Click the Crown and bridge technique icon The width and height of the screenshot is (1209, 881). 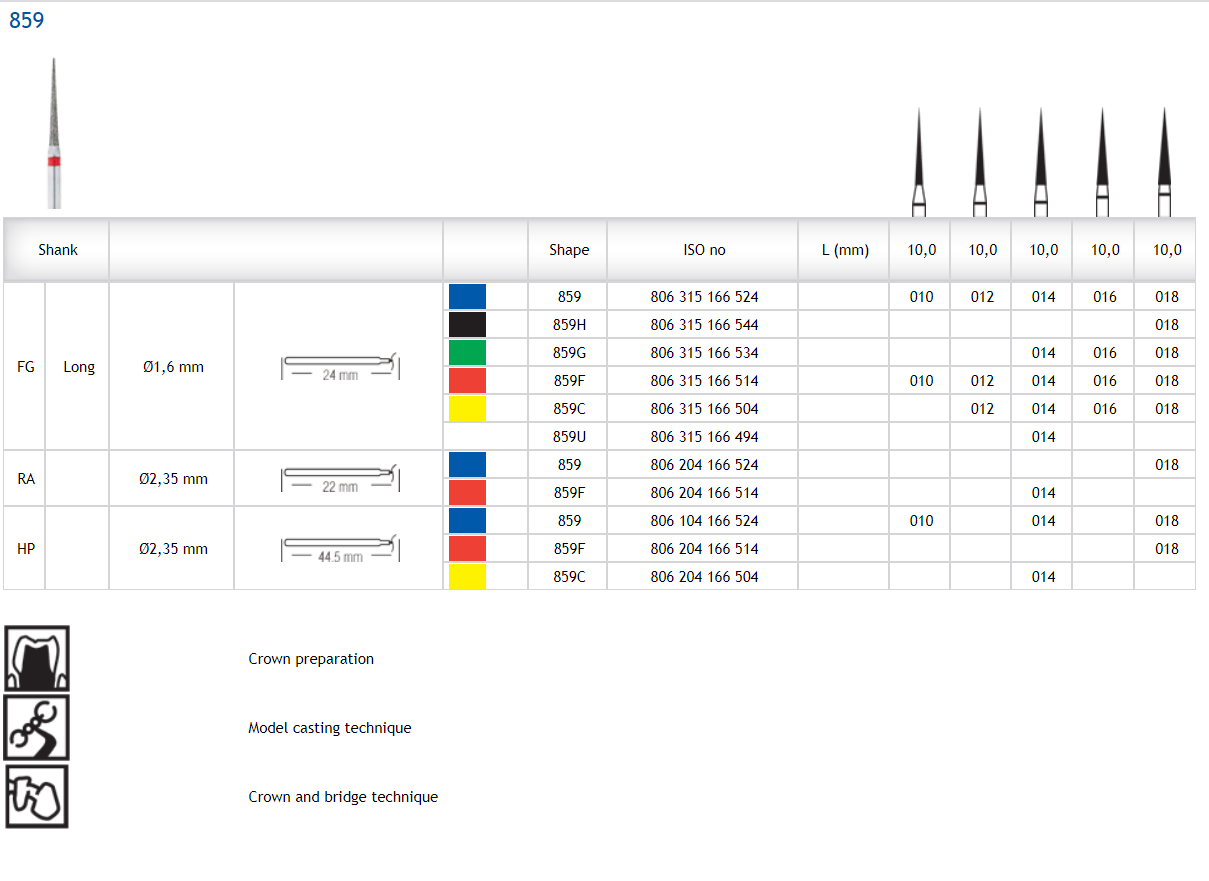tap(37, 796)
